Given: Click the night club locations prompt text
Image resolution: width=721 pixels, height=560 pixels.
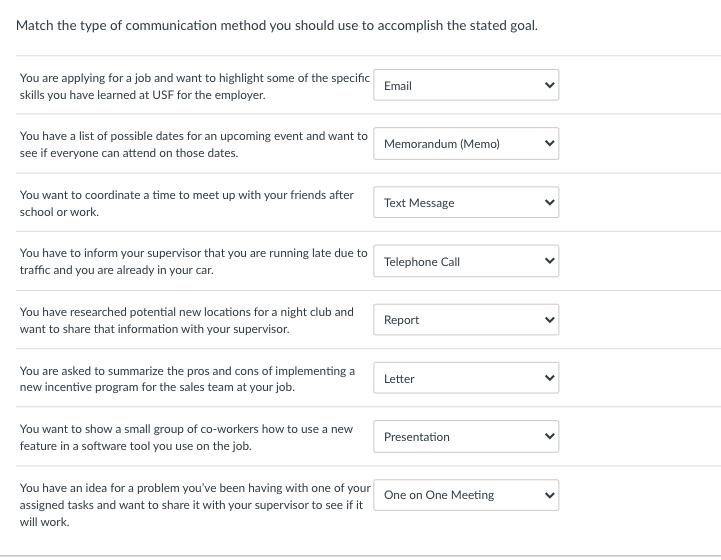Looking at the screenshot, I should (186, 320).
